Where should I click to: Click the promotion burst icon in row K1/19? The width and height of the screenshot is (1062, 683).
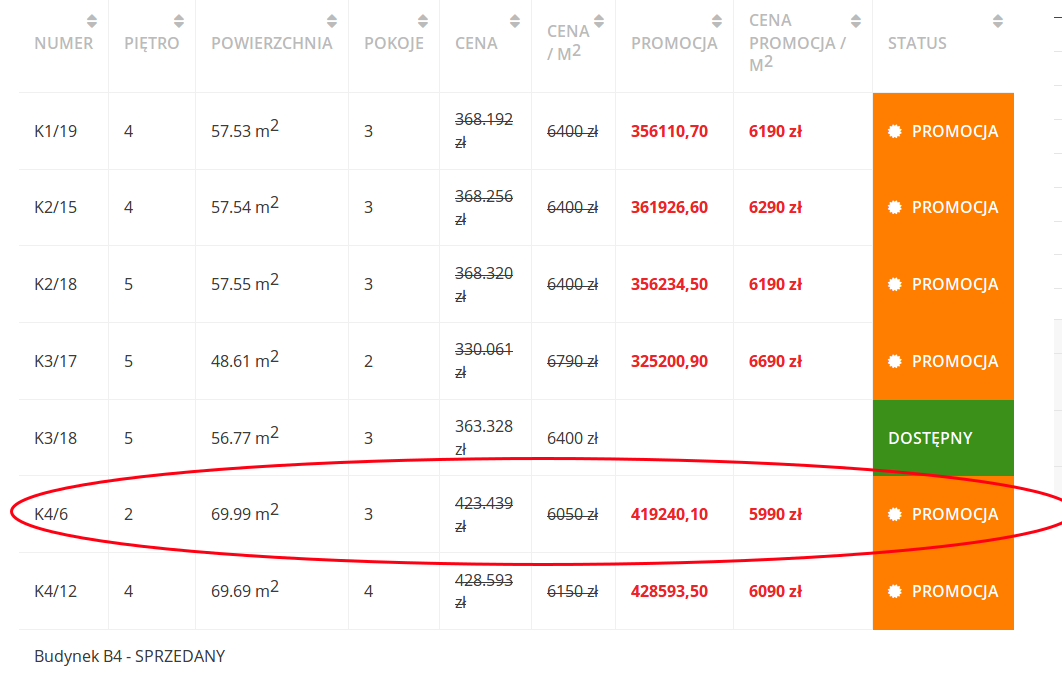tap(895, 131)
